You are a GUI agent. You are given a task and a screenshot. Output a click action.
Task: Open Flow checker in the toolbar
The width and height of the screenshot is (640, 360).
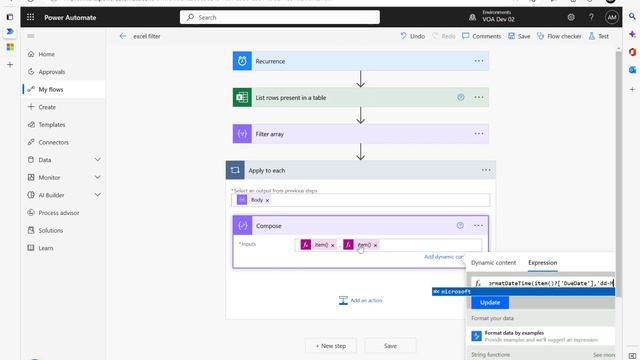[559, 36]
